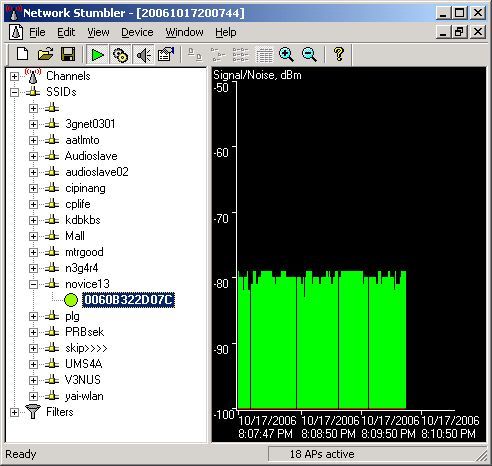Viewport: 492px width, 466px height.
Task: Zoom in with the magnifier plus icon
Action: click(286, 54)
